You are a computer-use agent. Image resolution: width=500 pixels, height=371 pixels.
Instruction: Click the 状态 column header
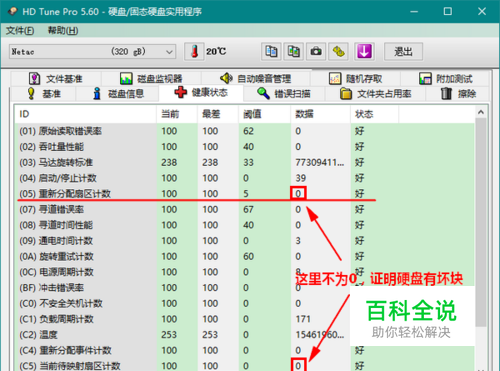tap(375, 114)
